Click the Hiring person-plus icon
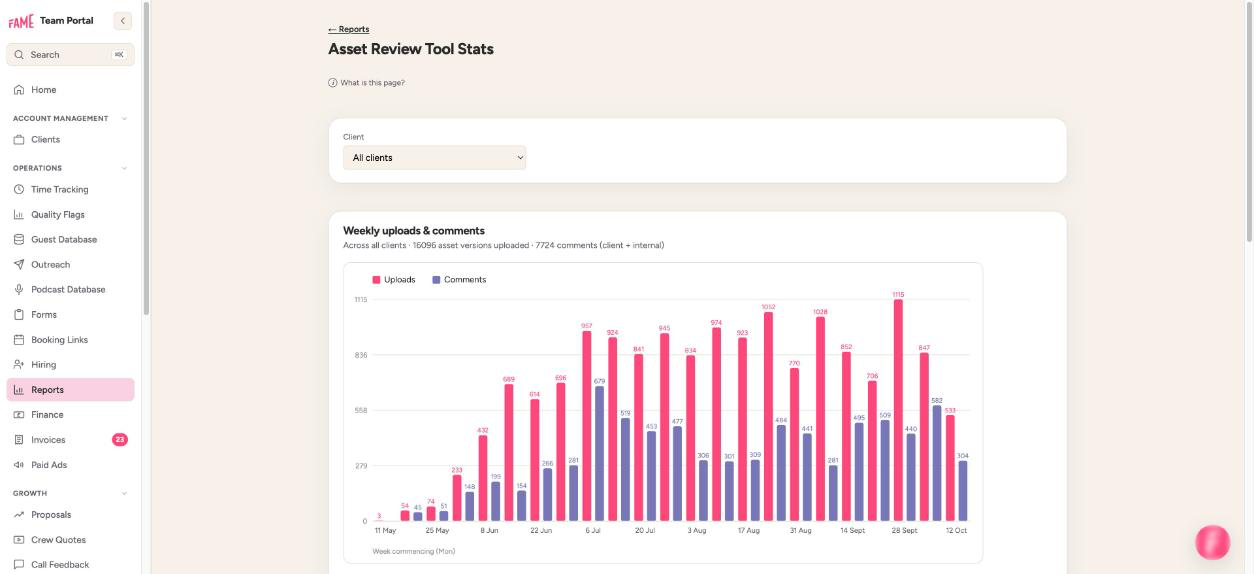The height and width of the screenshot is (574, 1254). [x=19, y=365]
